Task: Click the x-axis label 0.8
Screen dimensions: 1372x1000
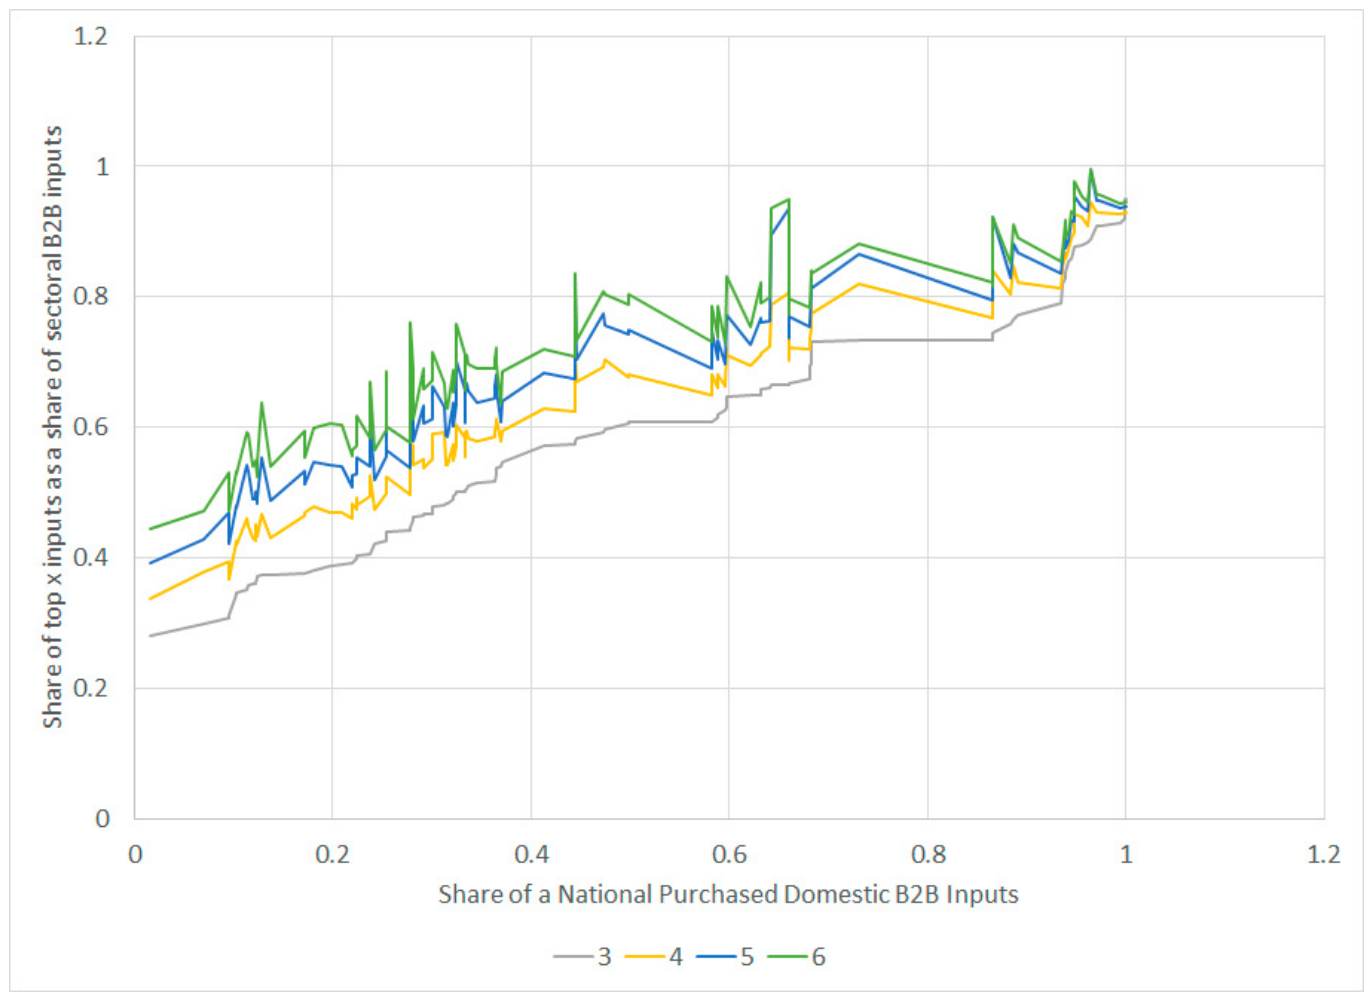Action: click(x=928, y=854)
